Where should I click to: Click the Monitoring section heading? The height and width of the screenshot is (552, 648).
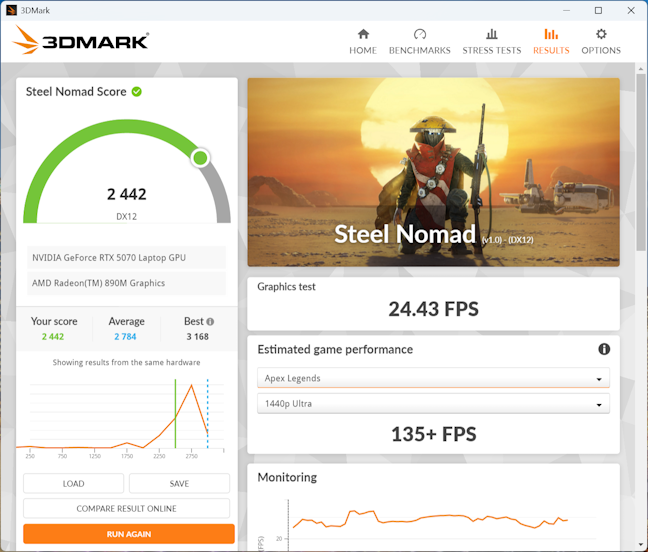287,477
